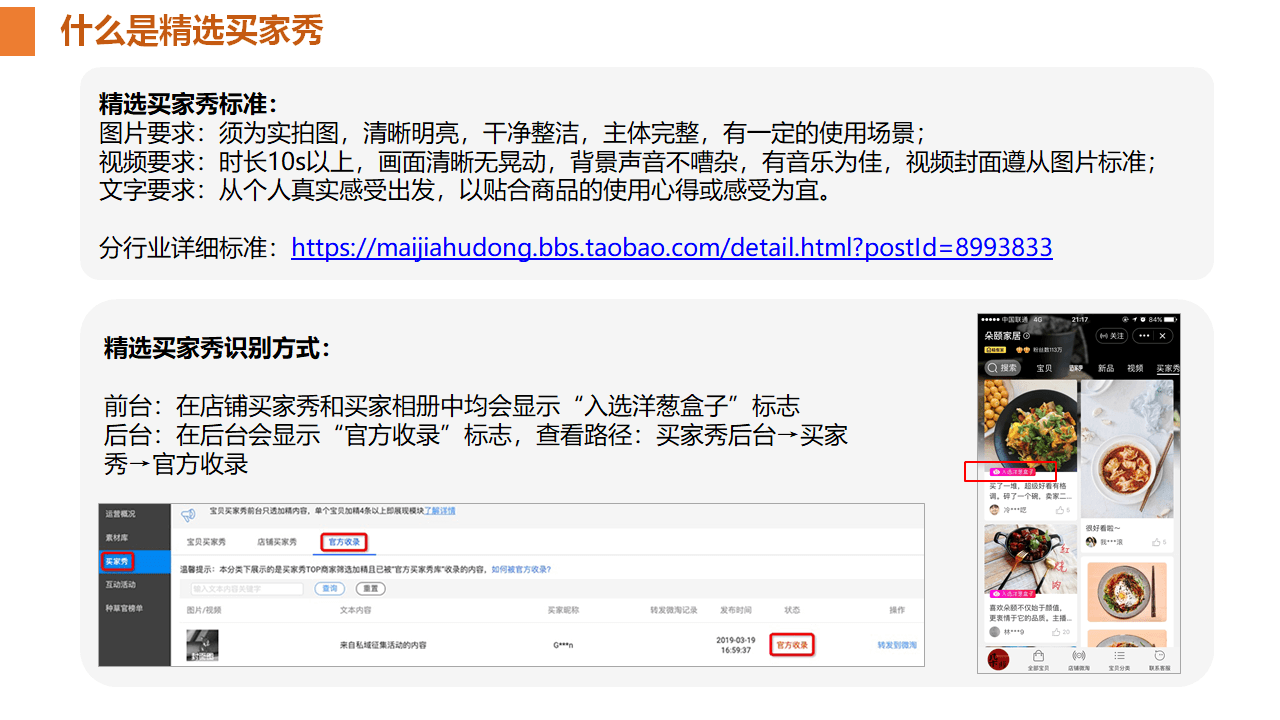The width and height of the screenshot is (1280, 720).
Task: Switch to the 宝贝买家秀 tab
Action: [x=206, y=542]
